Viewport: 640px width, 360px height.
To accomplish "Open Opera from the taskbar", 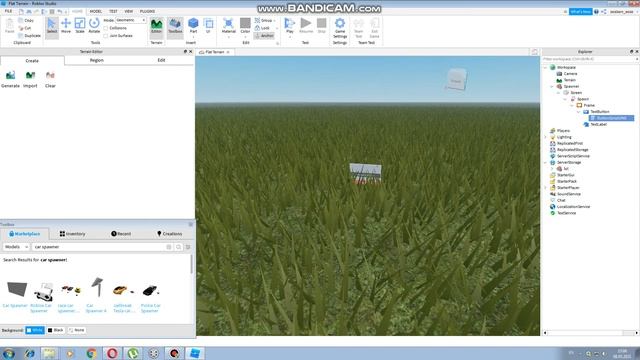I will pyautogui.click(x=112, y=353).
